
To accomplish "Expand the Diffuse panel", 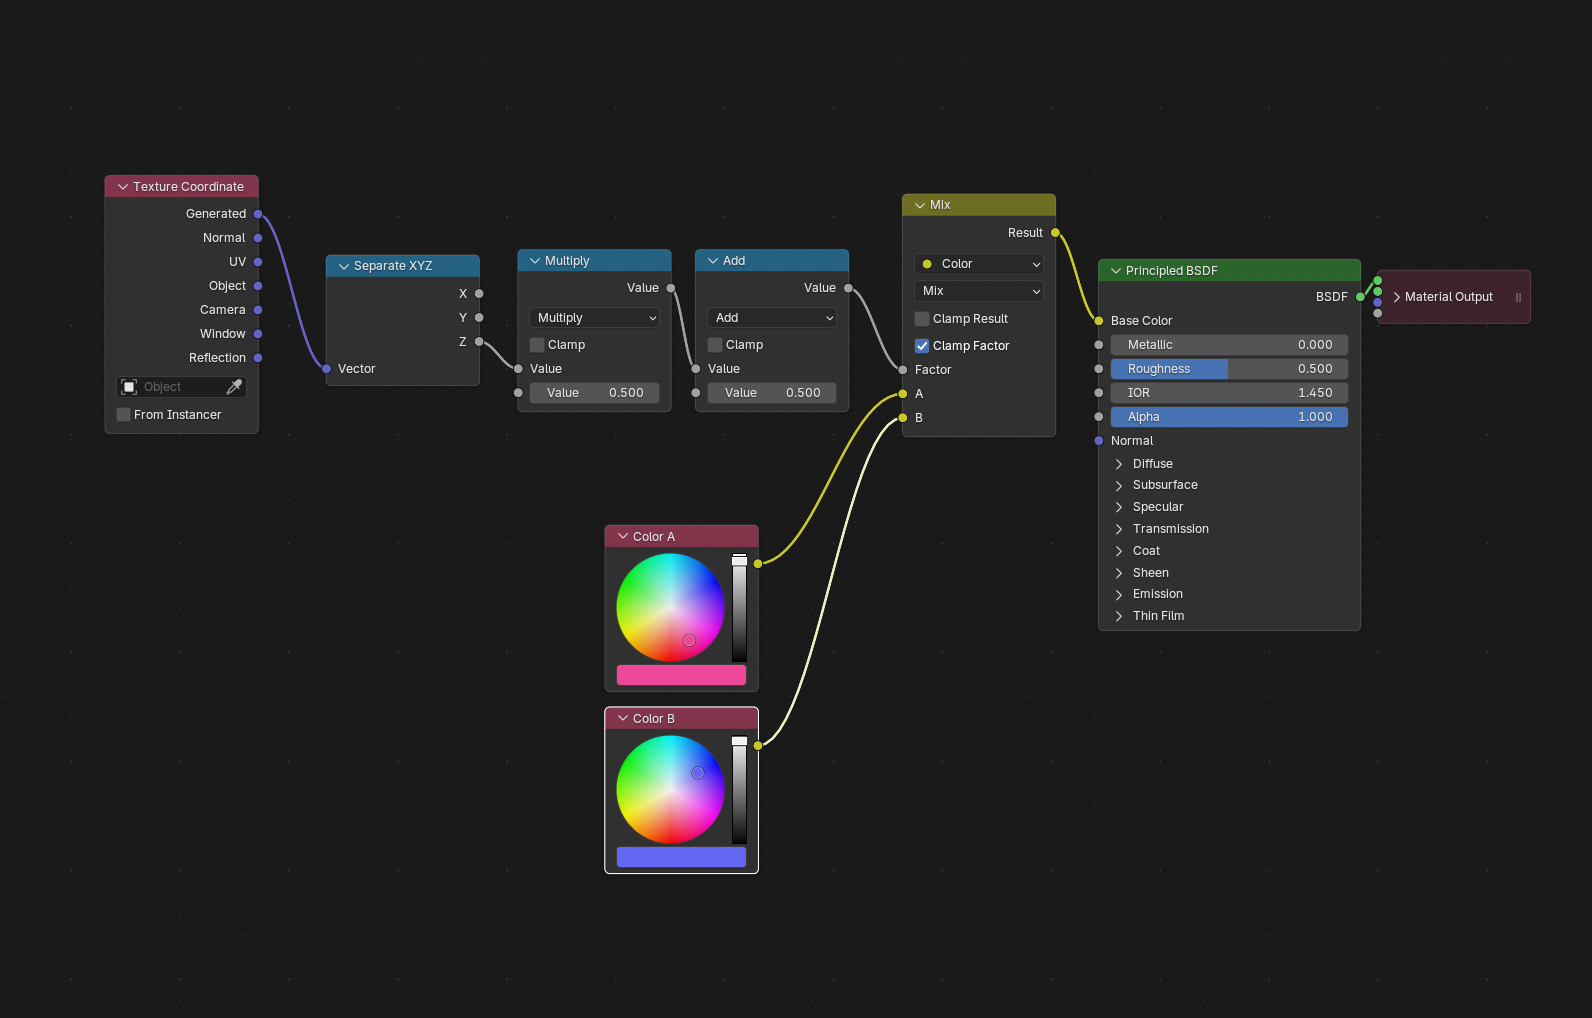I will (x=1119, y=464).
